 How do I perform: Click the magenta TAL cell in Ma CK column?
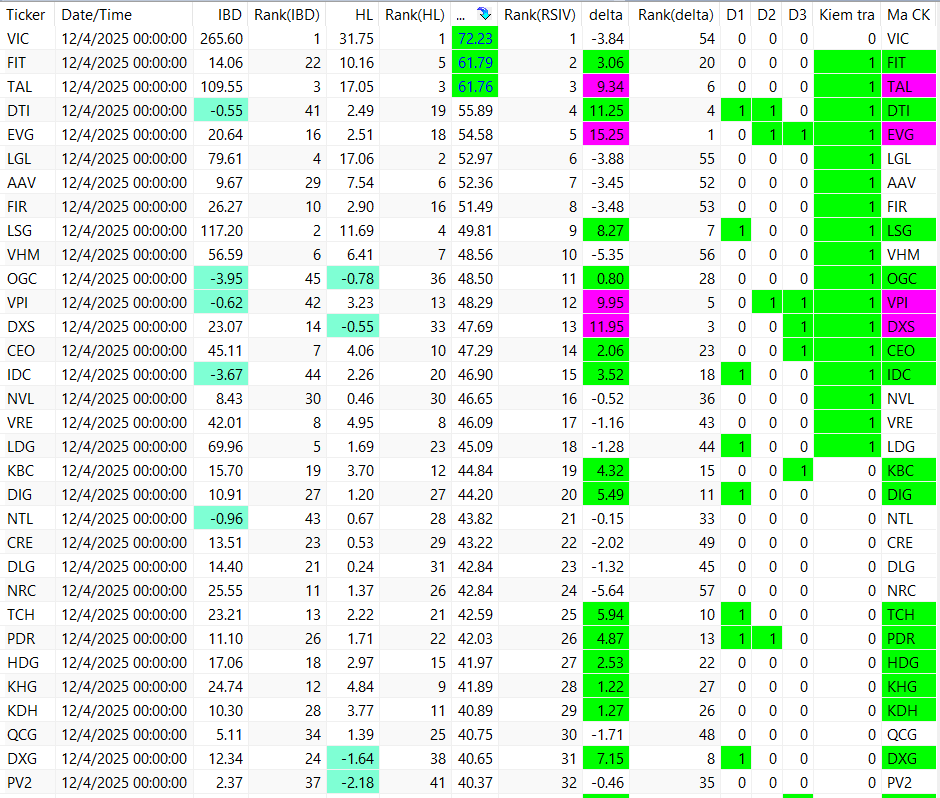909,87
